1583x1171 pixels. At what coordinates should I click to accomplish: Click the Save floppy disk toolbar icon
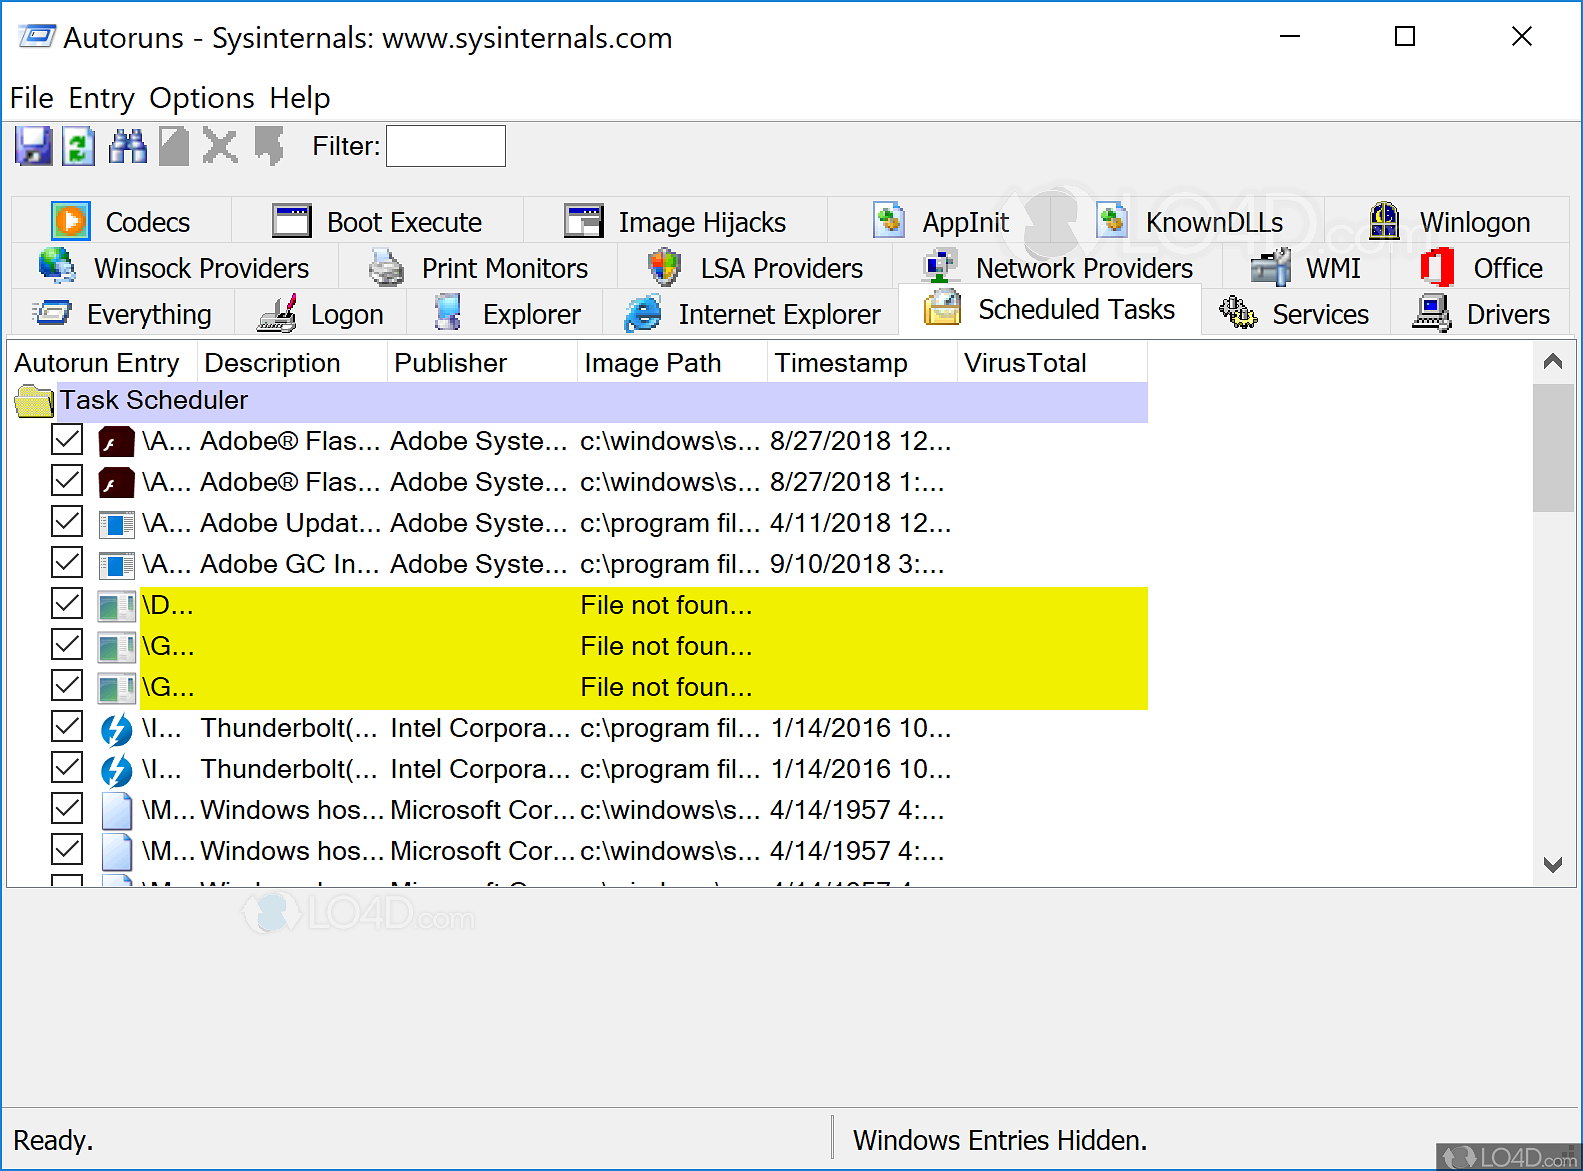[x=33, y=147]
